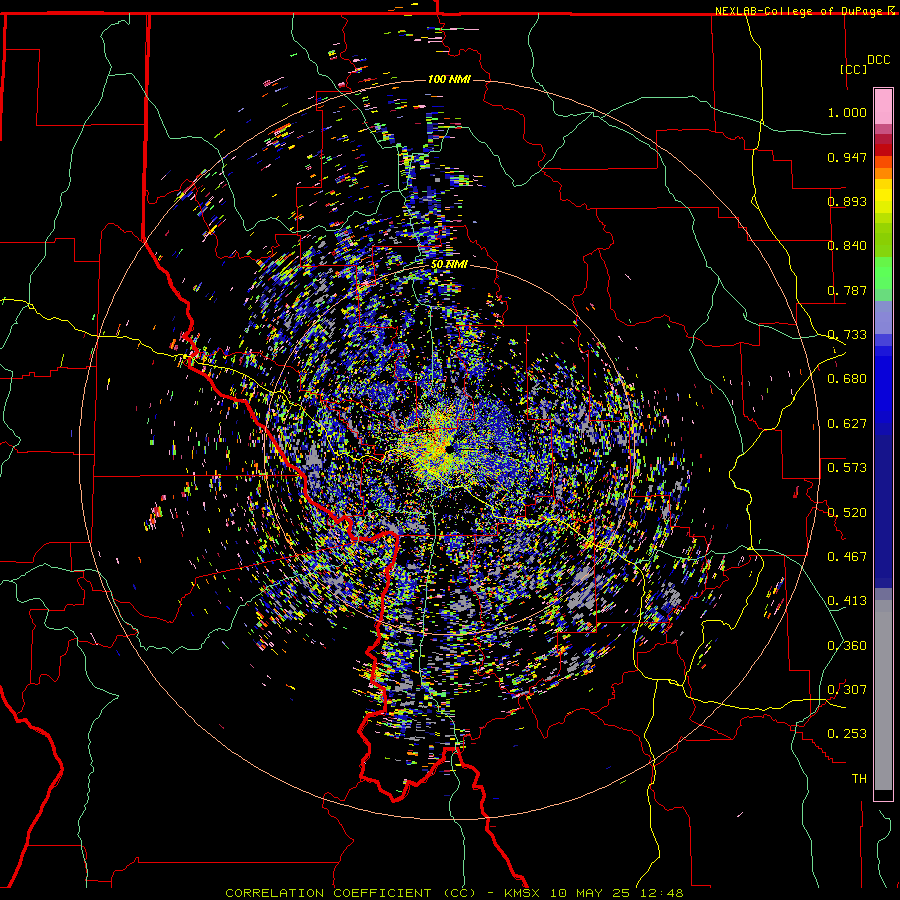This screenshot has height=900, width=900.
Task: Click the 0.787 legend value
Action: click(847, 290)
